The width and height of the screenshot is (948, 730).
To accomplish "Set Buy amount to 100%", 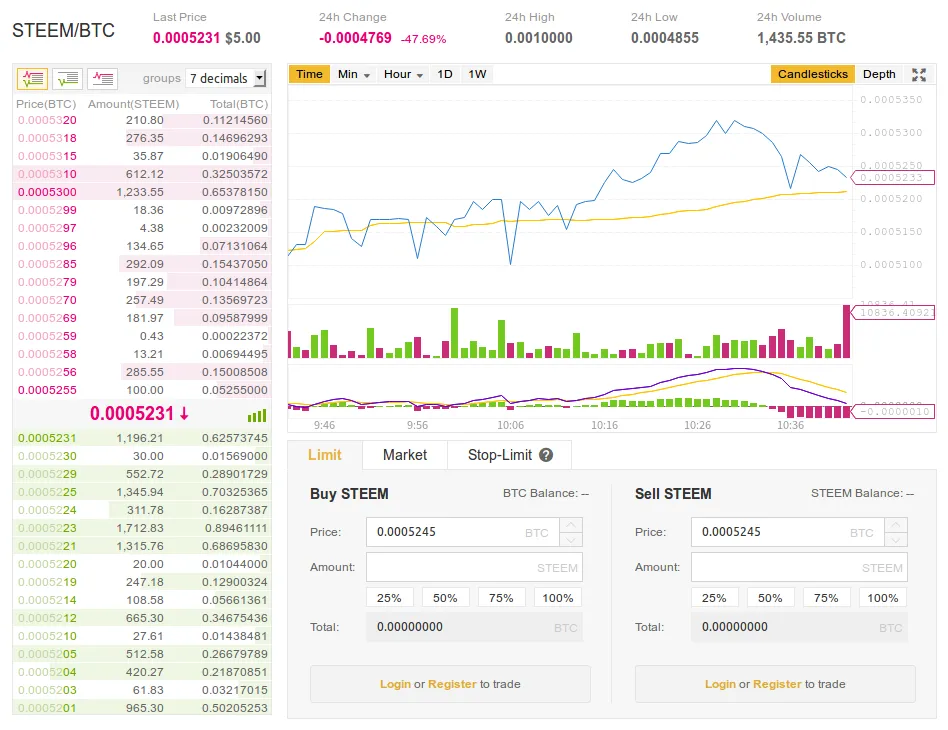I will (x=558, y=598).
